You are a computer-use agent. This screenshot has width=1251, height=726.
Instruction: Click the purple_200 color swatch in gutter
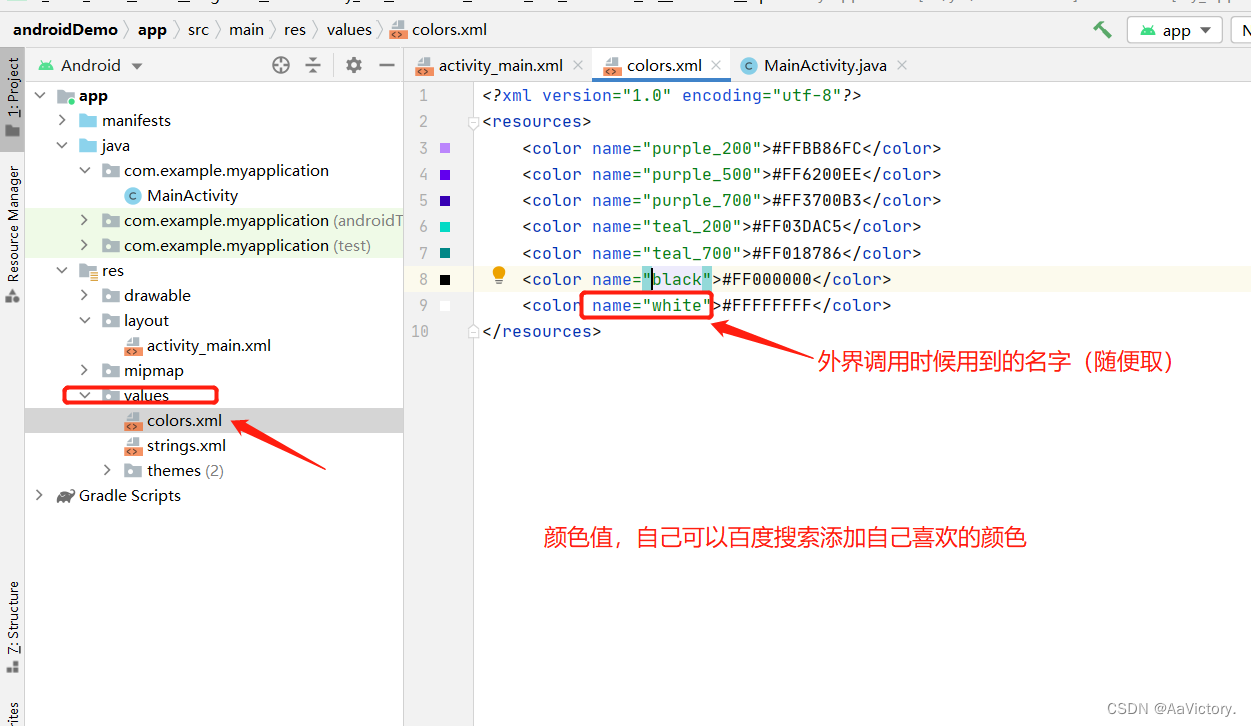pos(445,148)
